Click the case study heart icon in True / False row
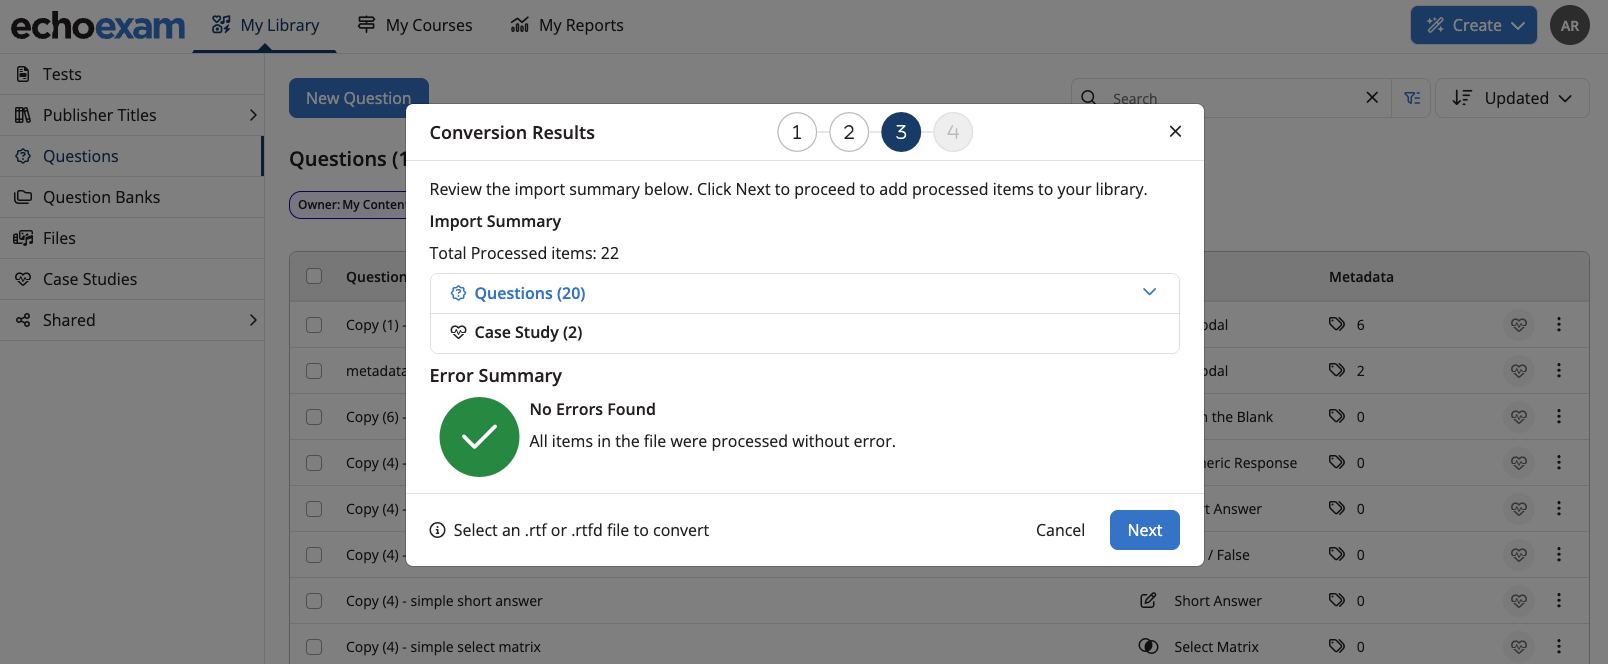The height and width of the screenshot is (664, 1608). [1518, 554]
